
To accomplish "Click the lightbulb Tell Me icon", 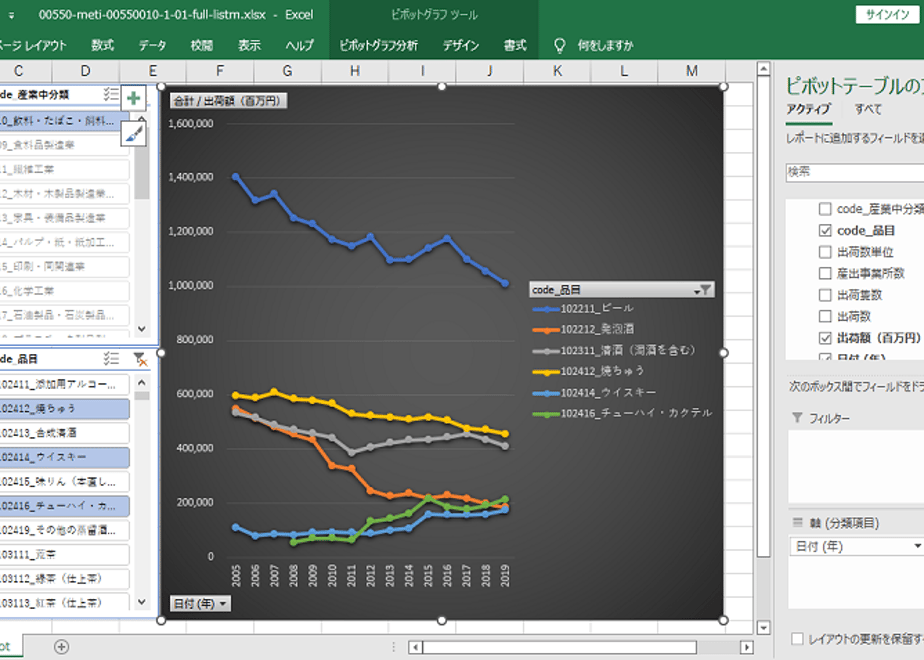I will tap(559, 45).
